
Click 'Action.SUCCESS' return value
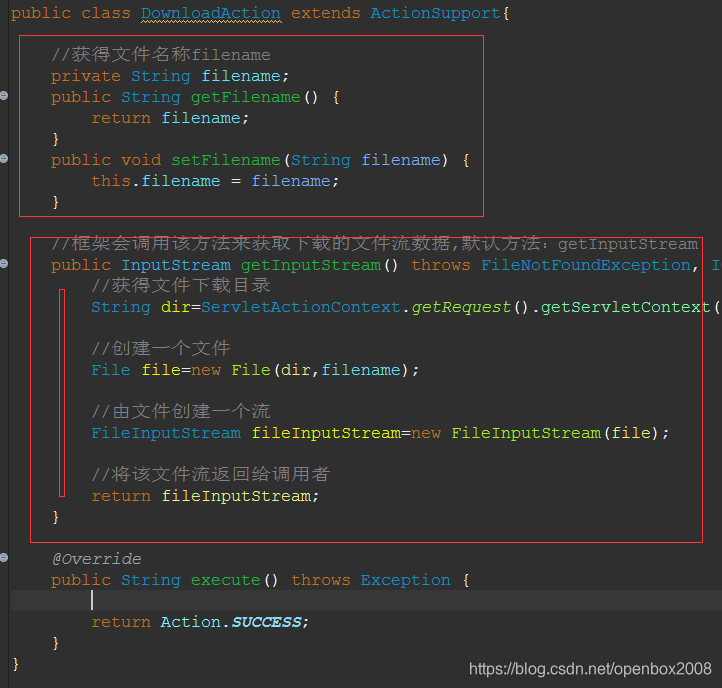tap(231, 622)
